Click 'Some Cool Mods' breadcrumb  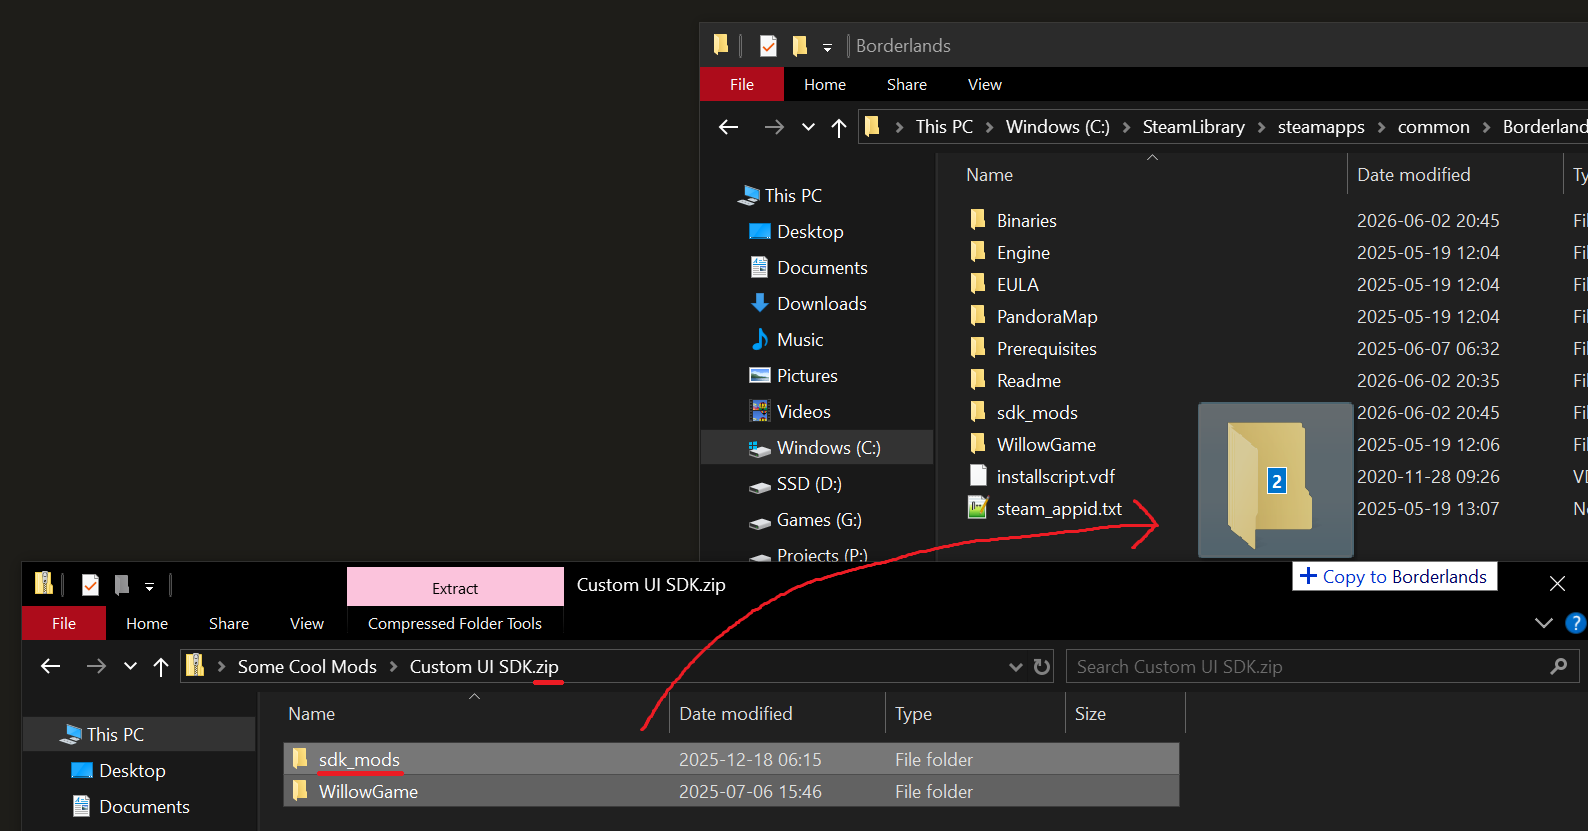tap(307, 667)
